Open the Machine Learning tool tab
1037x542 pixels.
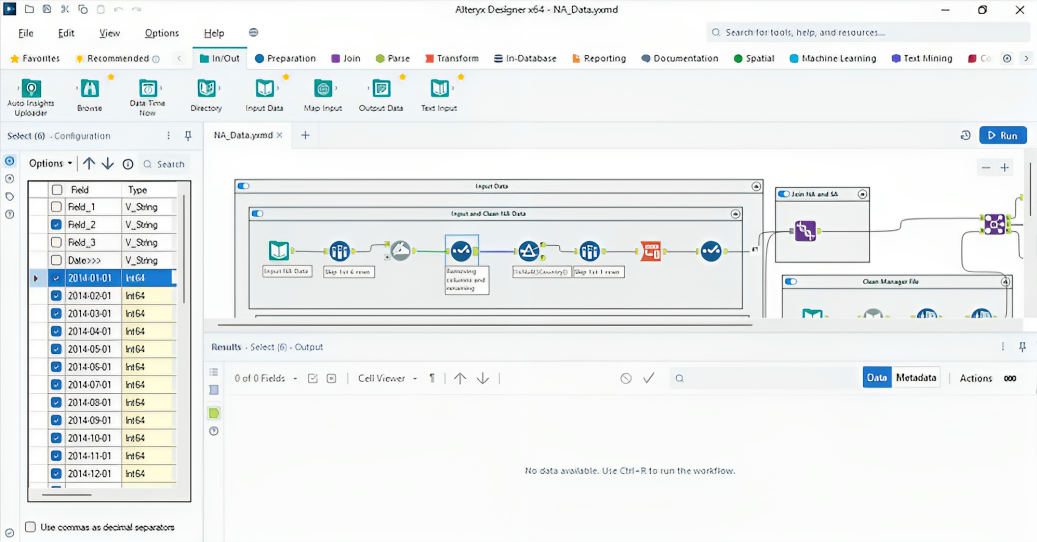(833, 58)
